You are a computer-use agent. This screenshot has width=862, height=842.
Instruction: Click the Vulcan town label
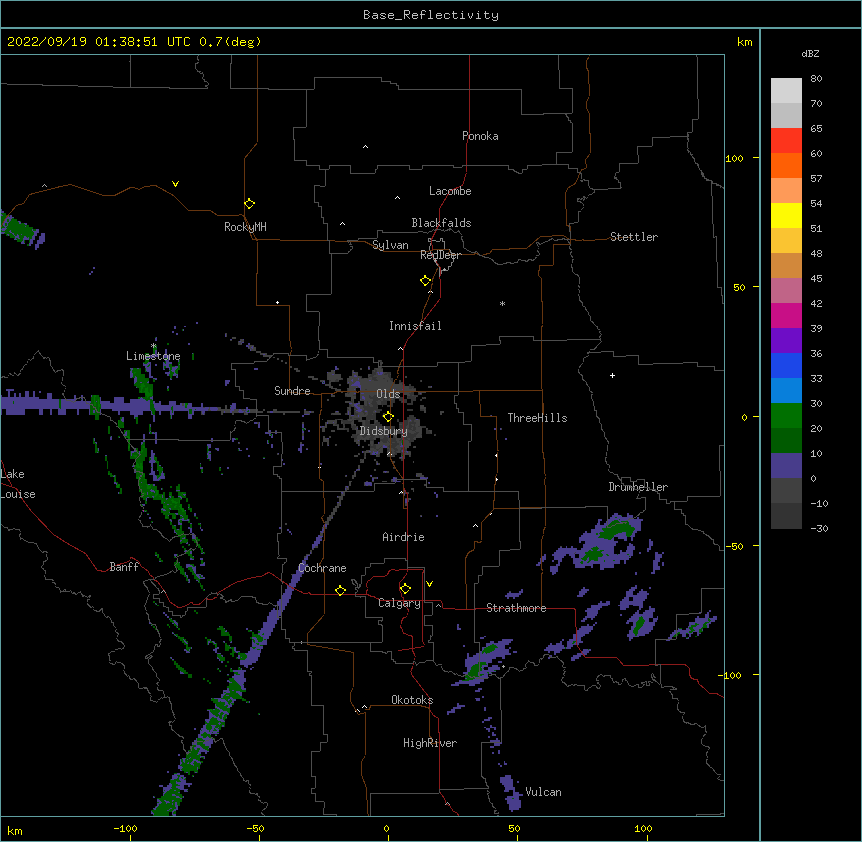[543, 792]
